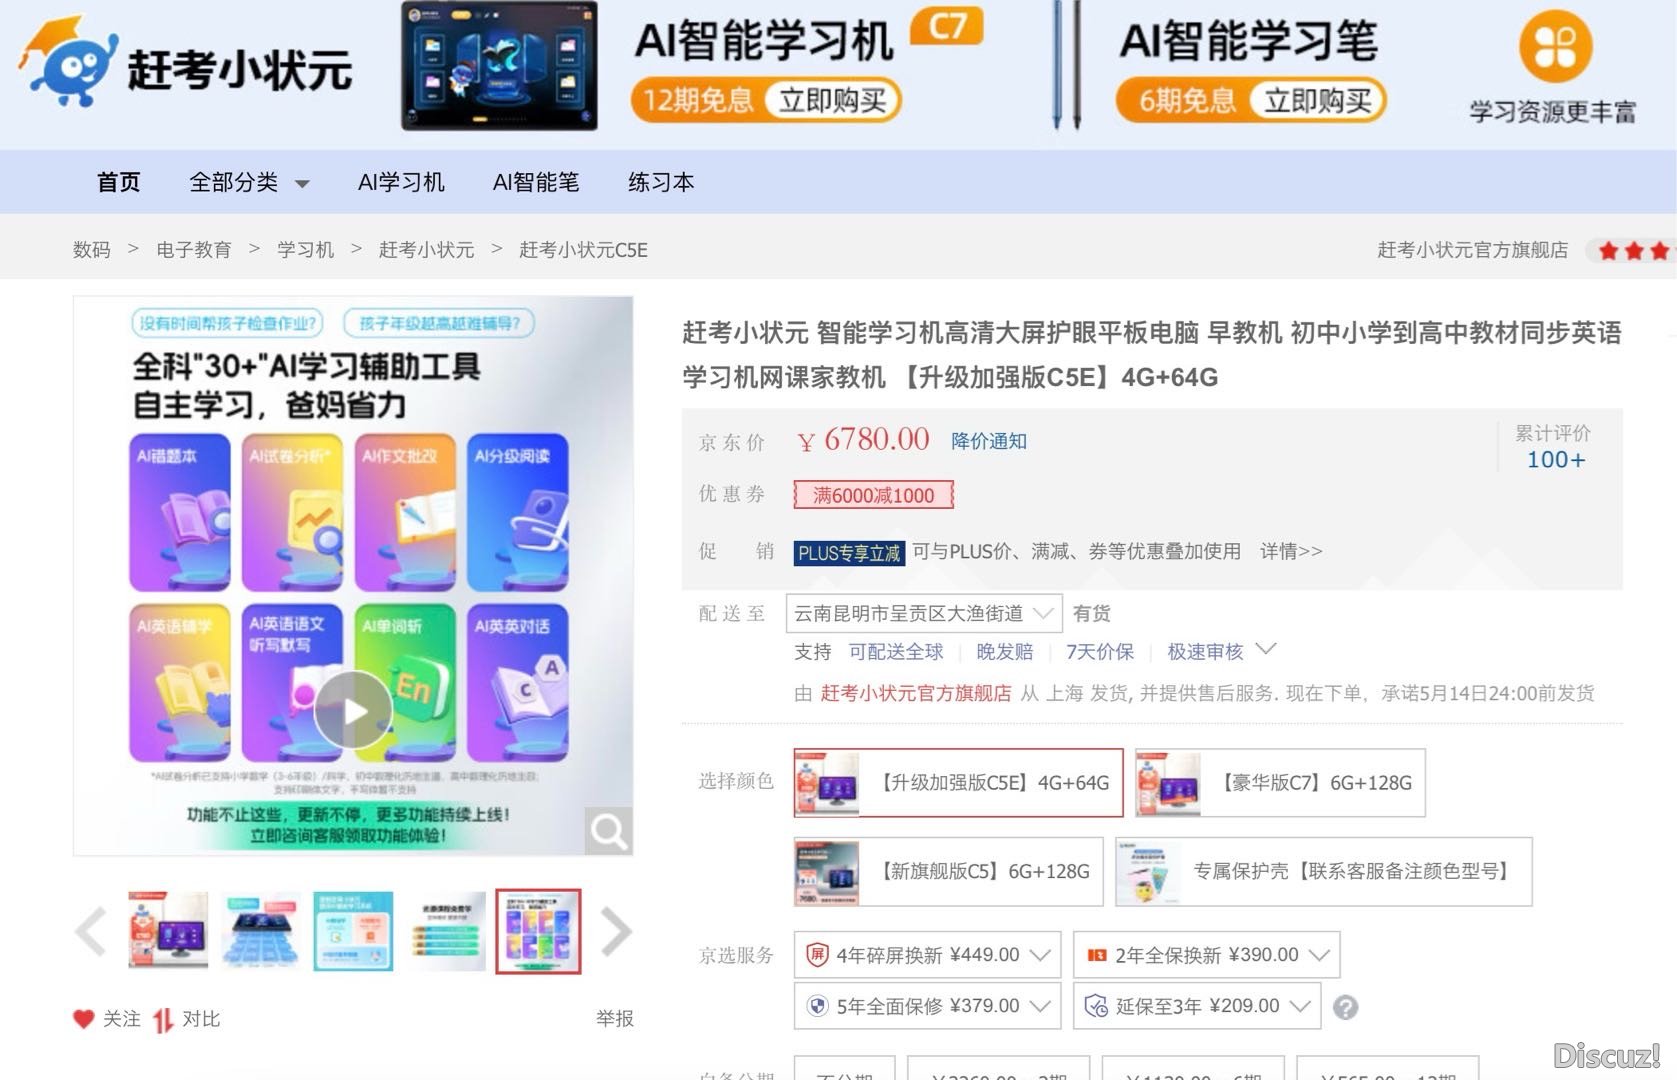Show previous product thumbnails arrow
Image resolution: width=1677 pixels, height=1080 pixels.
coord(91,931)
